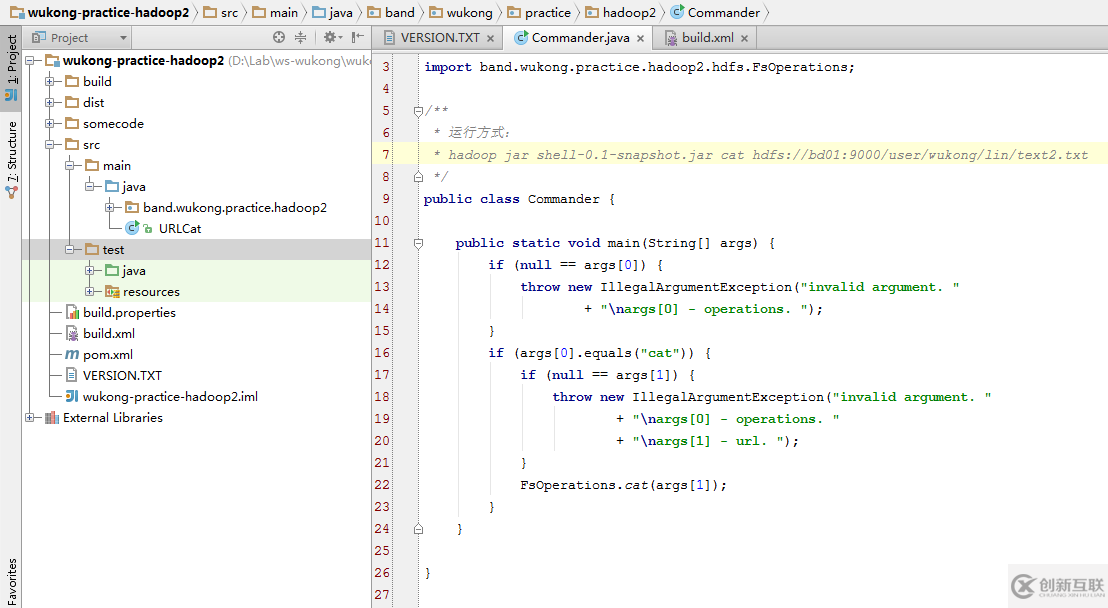Collapse the test folder node
This screenshot has height=608, width=1108.
tap(70, 250)
